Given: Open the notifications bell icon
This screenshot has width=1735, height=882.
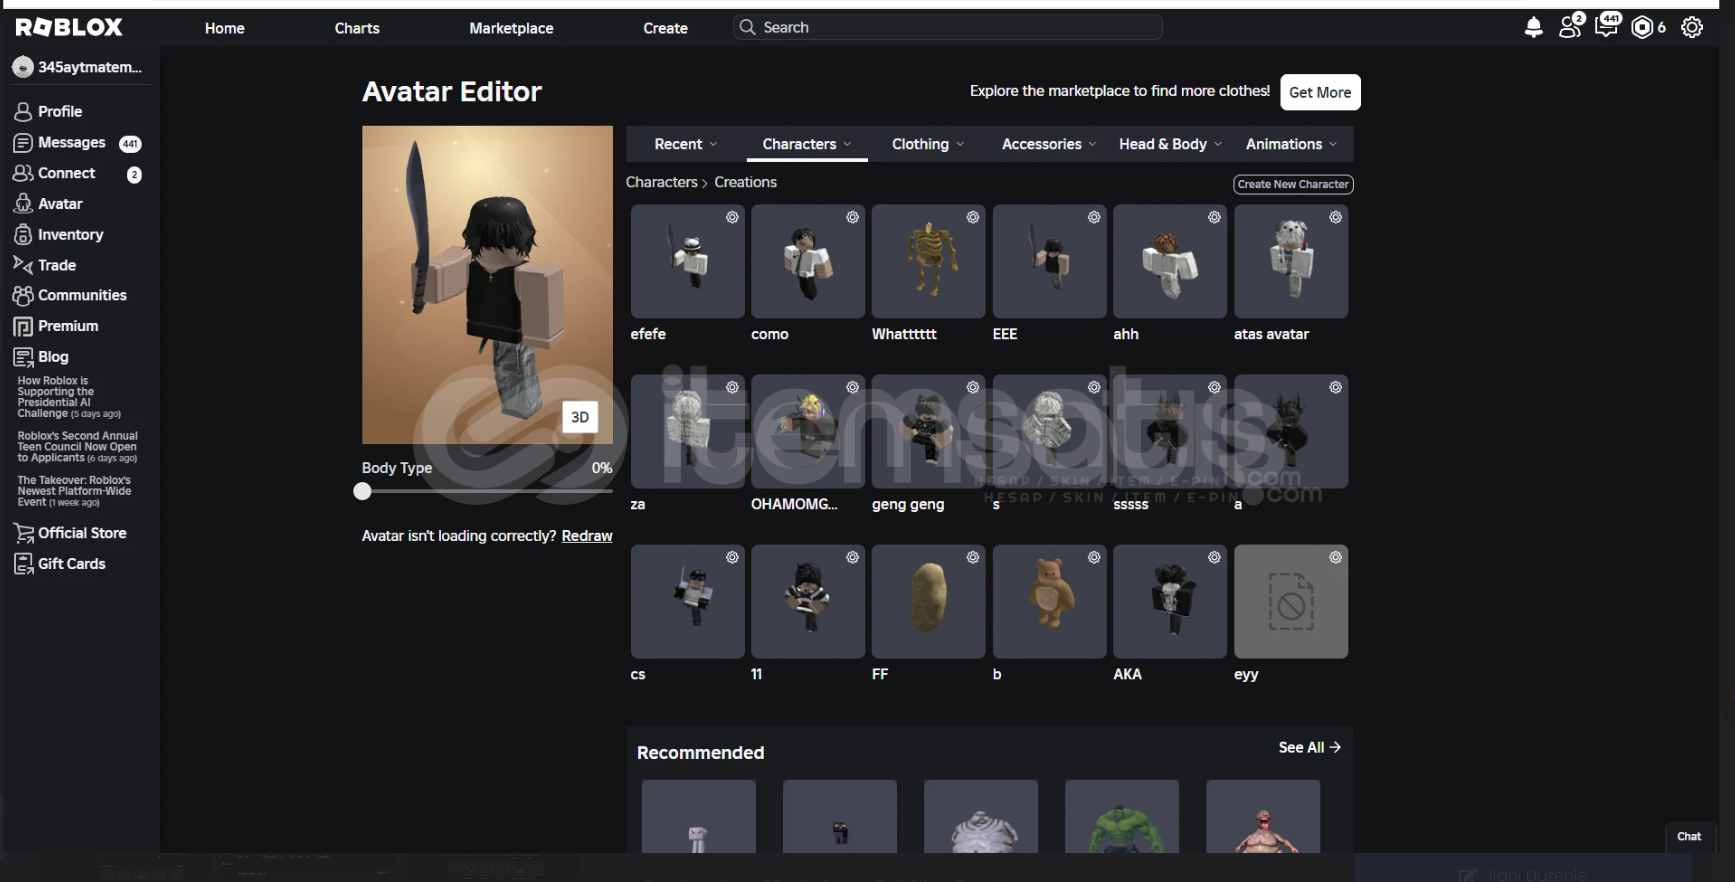Looking at the screenshot, I should point(1533,28).
